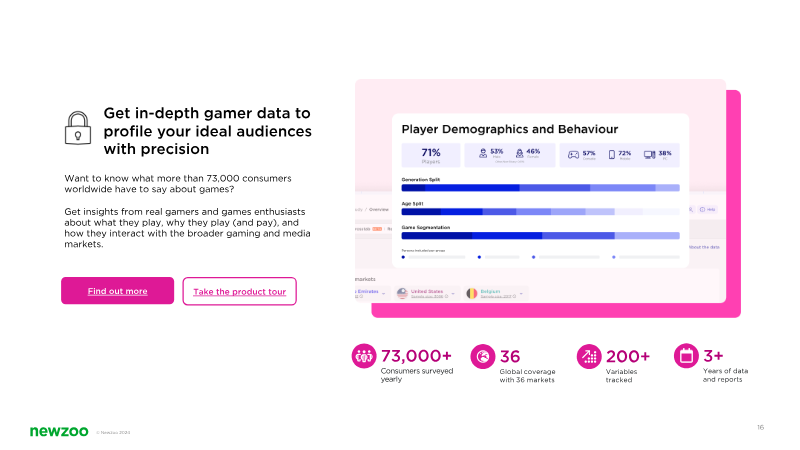Open the Emirates market dropdown arrow
The height and width of the screenshot is (450, 800).
384,293
